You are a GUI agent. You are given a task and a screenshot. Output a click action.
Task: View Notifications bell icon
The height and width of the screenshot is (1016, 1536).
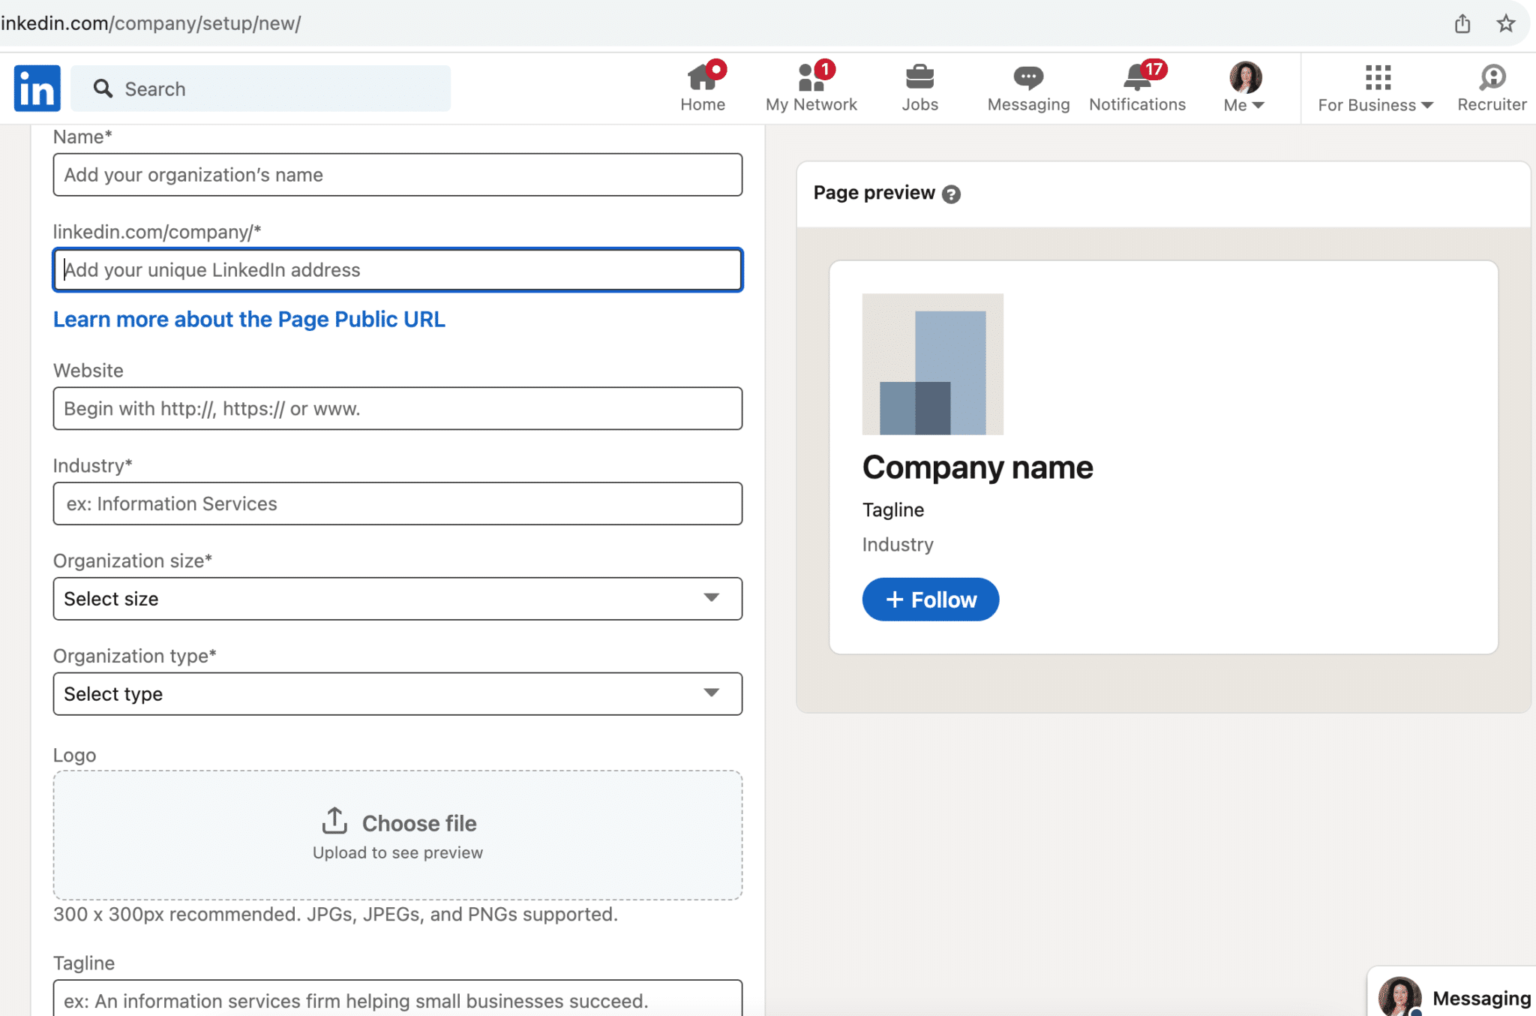point(1137,78)
